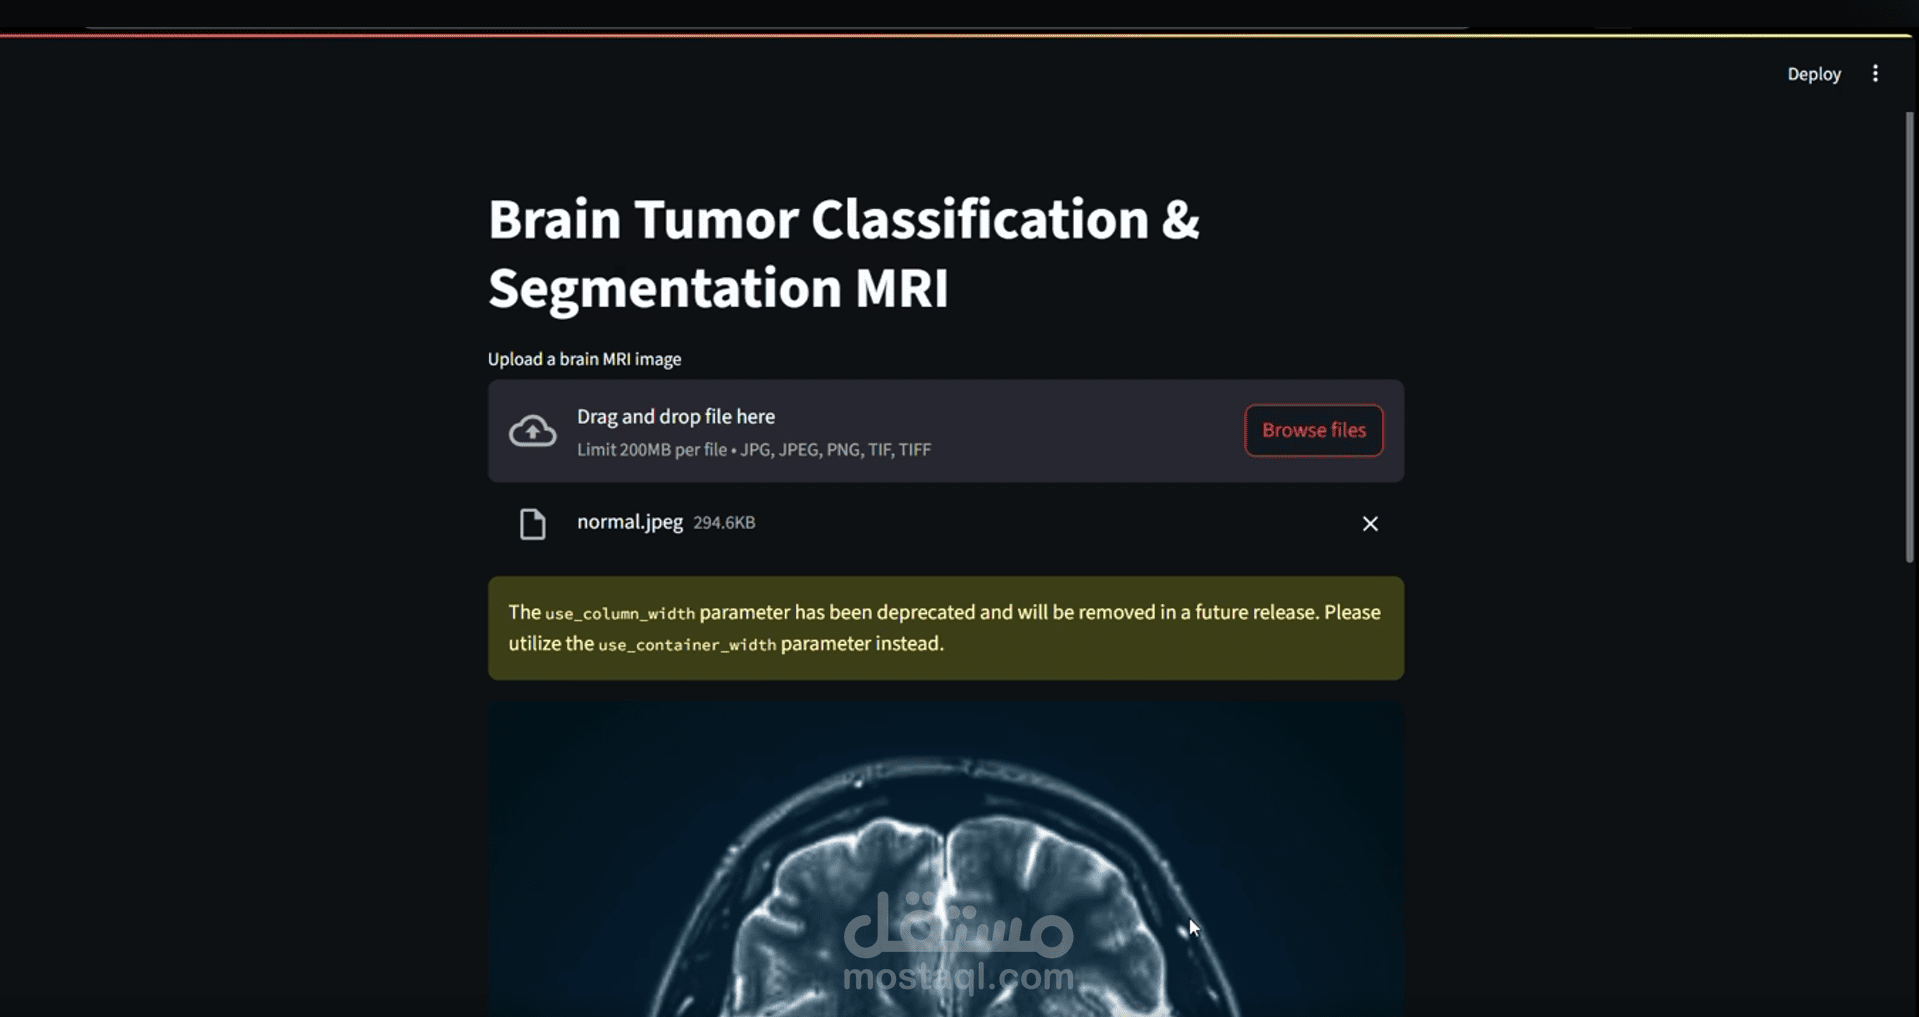Click the 'Upload a brain MRI image' label
1919x1017 pixels.
pyautogui.click(x=584, y=359)
